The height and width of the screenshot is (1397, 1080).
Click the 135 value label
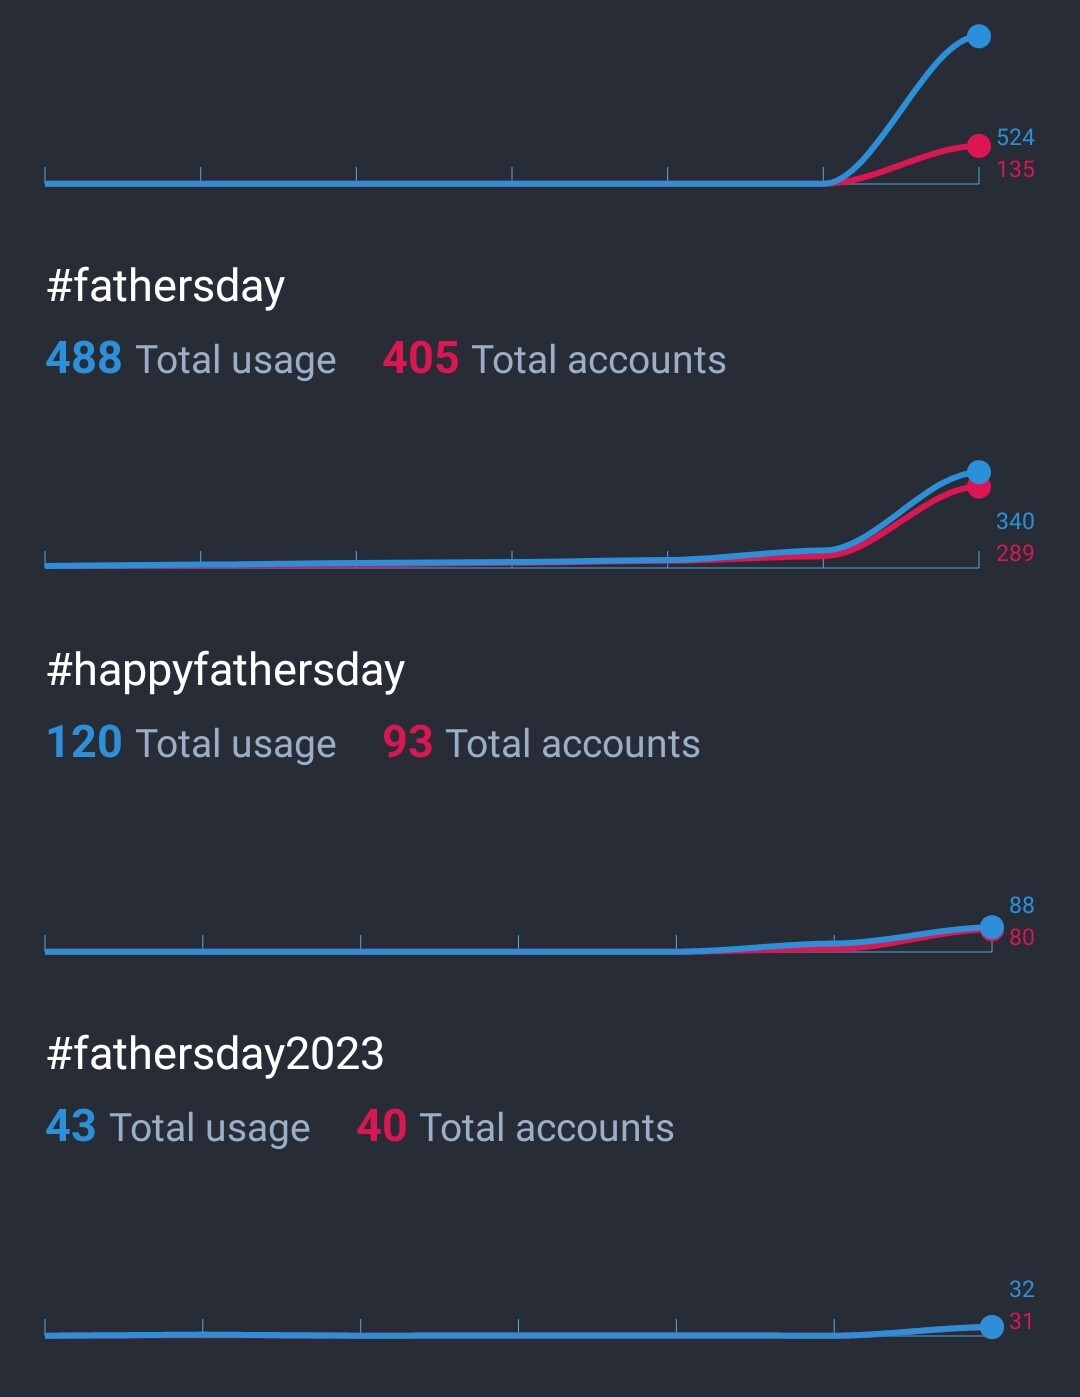pyautogui.click(x=1015, y=169)
